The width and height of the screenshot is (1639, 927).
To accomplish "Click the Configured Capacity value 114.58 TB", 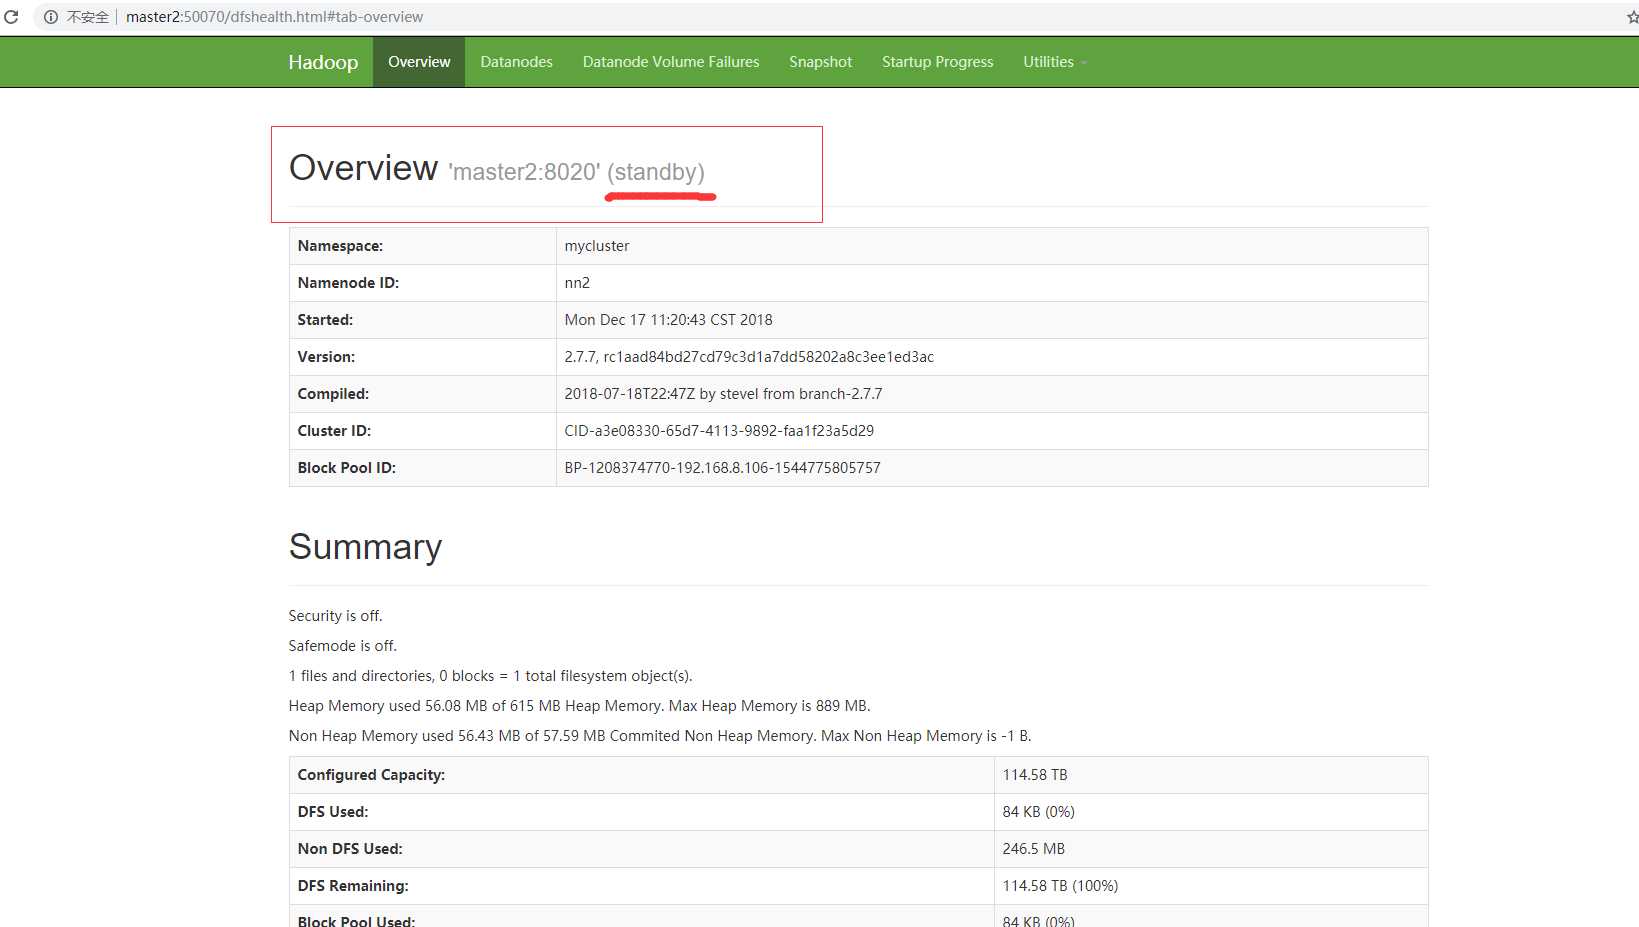I will [1035, 775].
